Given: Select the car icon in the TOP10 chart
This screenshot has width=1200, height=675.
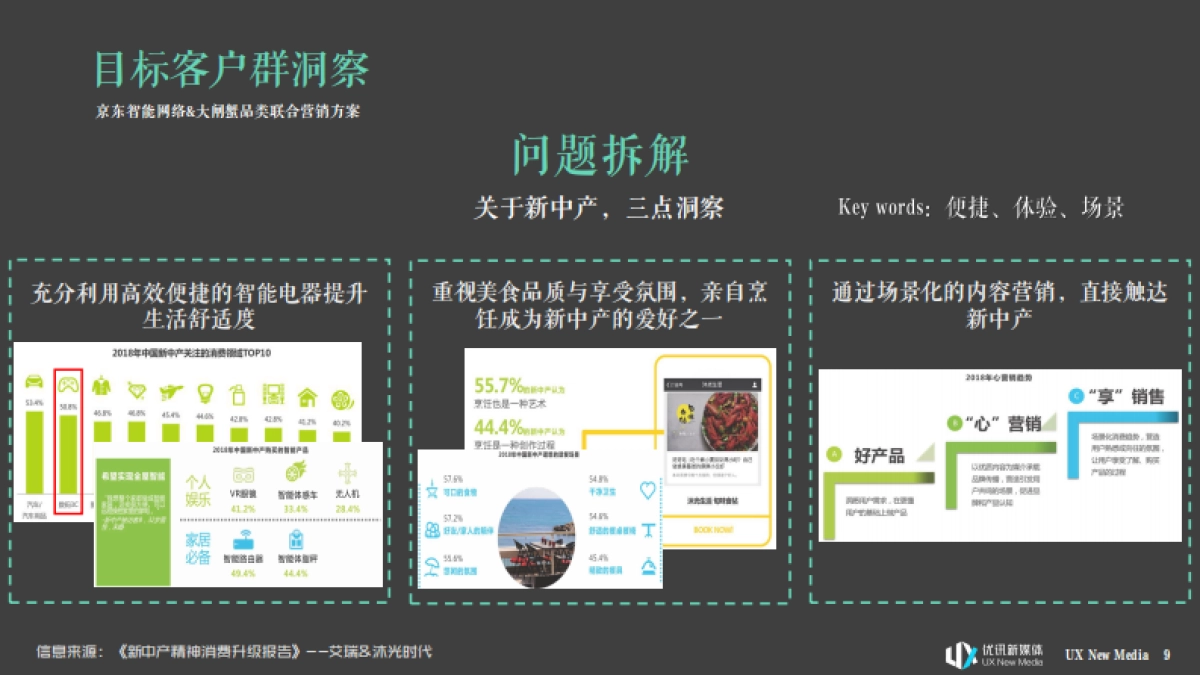Looking at the screenshot, I should point(34,382).
